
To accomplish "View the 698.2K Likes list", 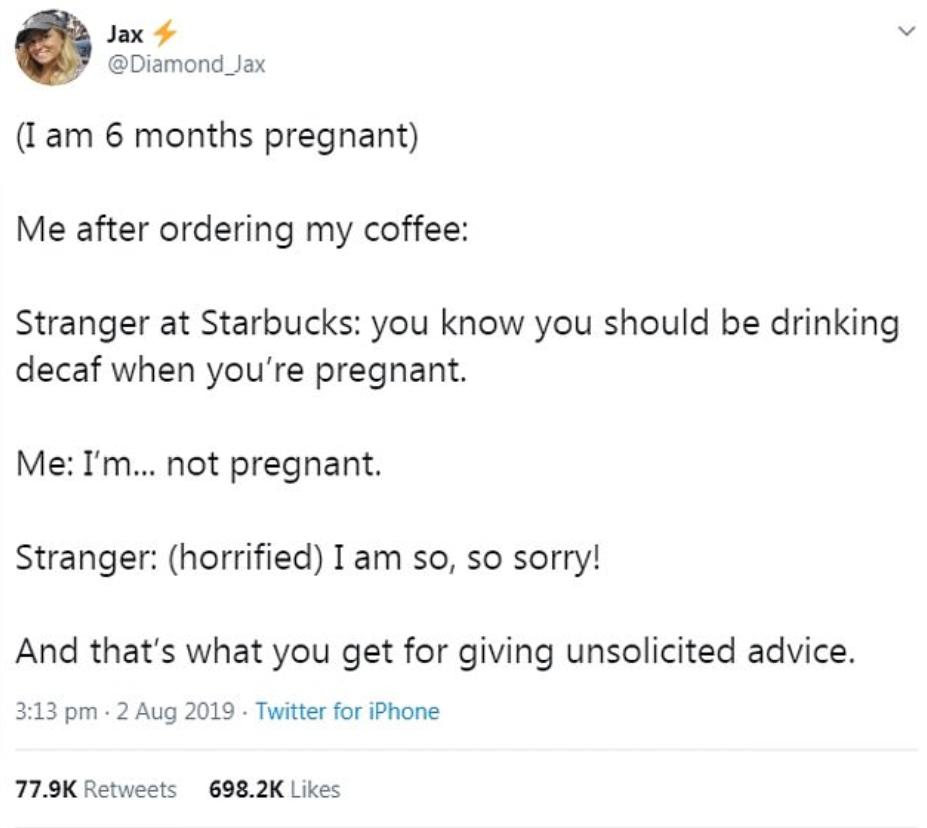I will pyautogui.click(x=274, y=789).
